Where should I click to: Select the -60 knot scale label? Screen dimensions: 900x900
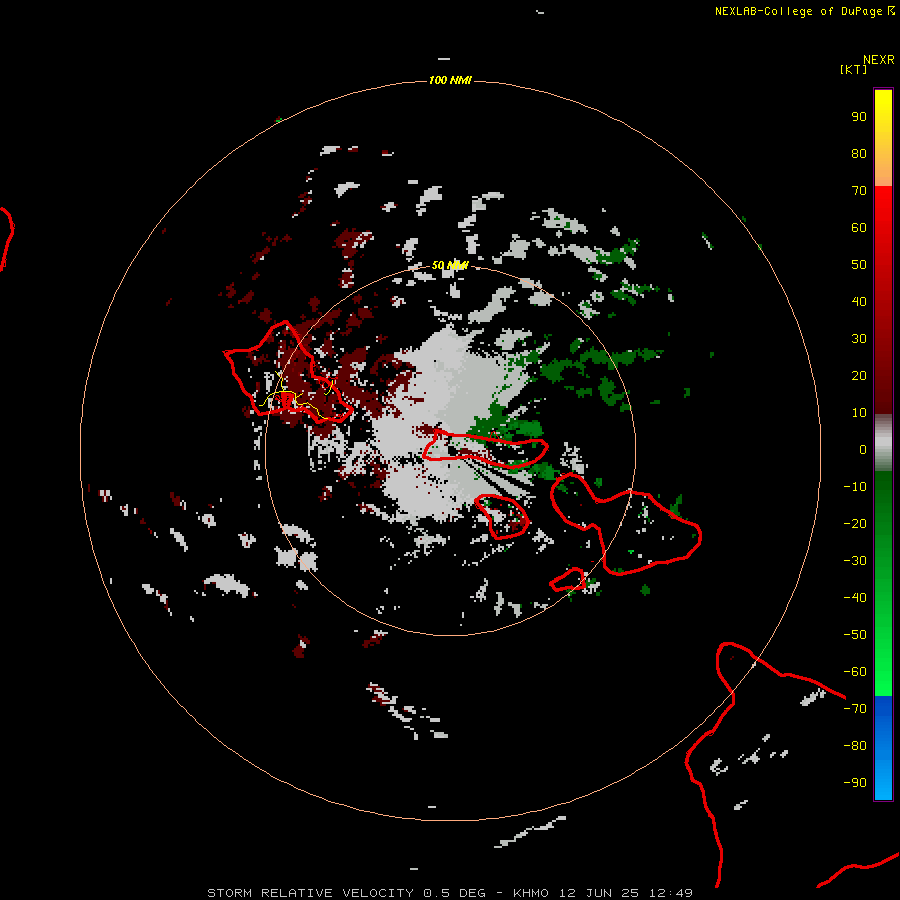point(855,672)
